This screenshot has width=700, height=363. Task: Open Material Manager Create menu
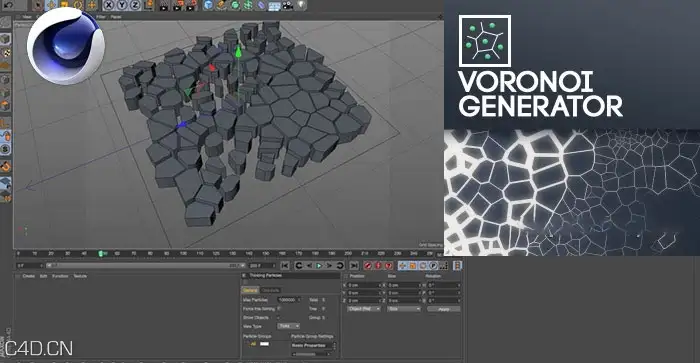point(29,276)
